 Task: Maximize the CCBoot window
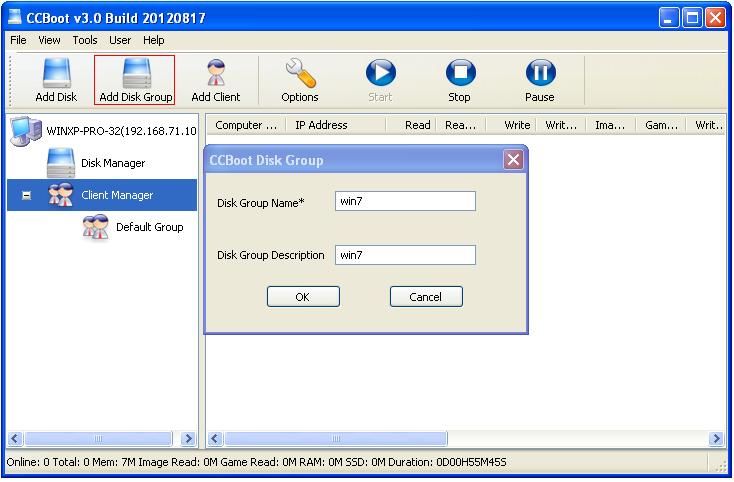point(692,18)
